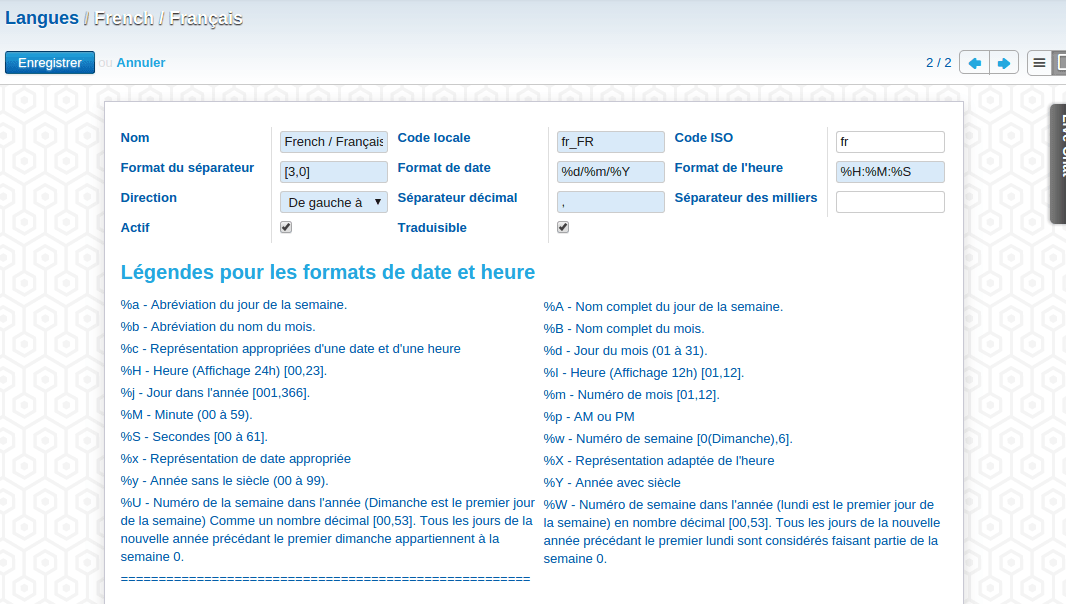Click the Code ISO label
The width and height of the screenshot is (1066, 604).
[704, 137]
